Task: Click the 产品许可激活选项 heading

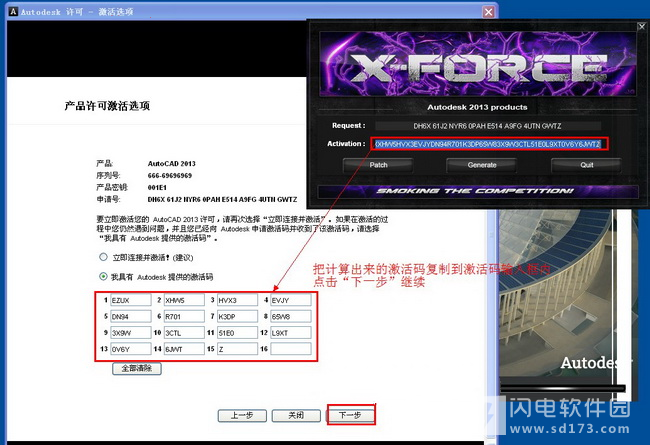Action: (107, 106)
